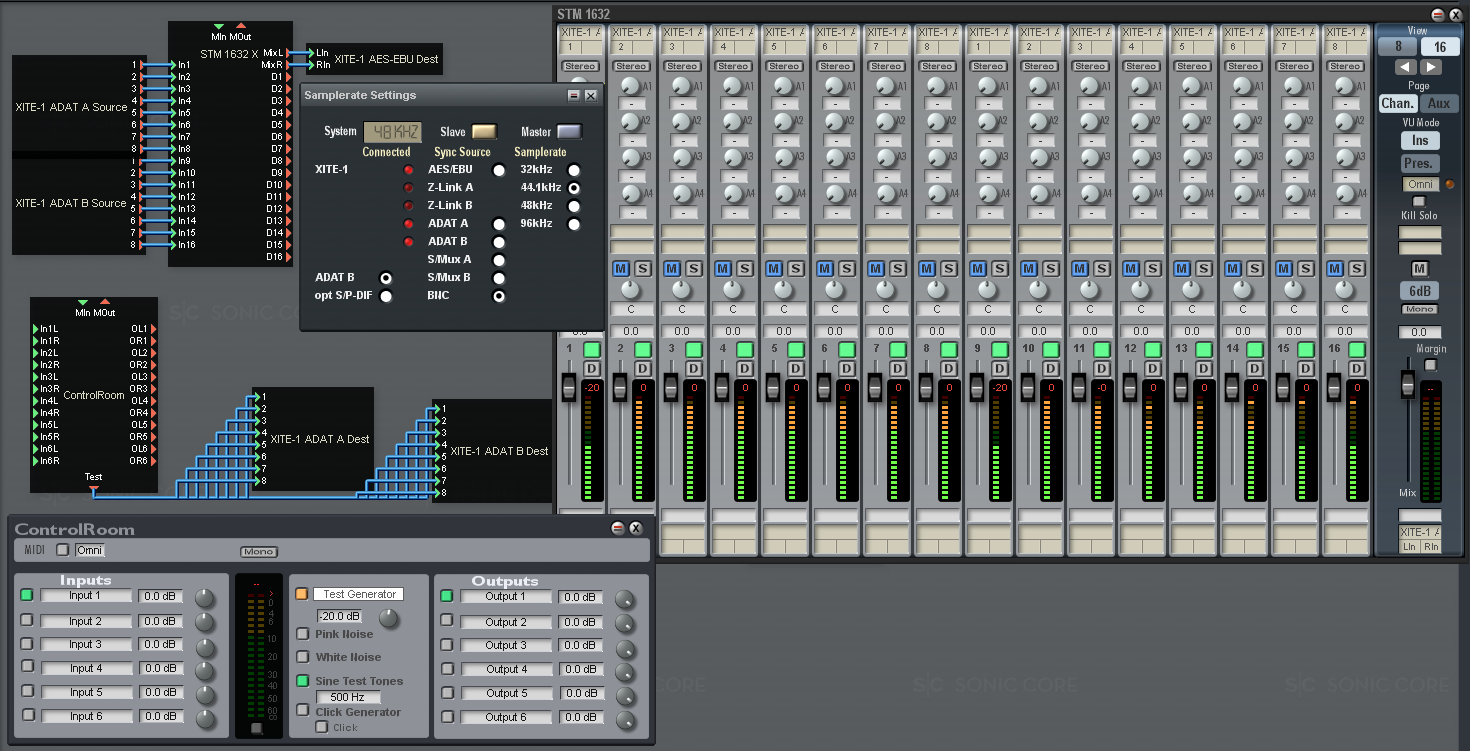Click the green button on channel 16

[x=1357, y=349]
